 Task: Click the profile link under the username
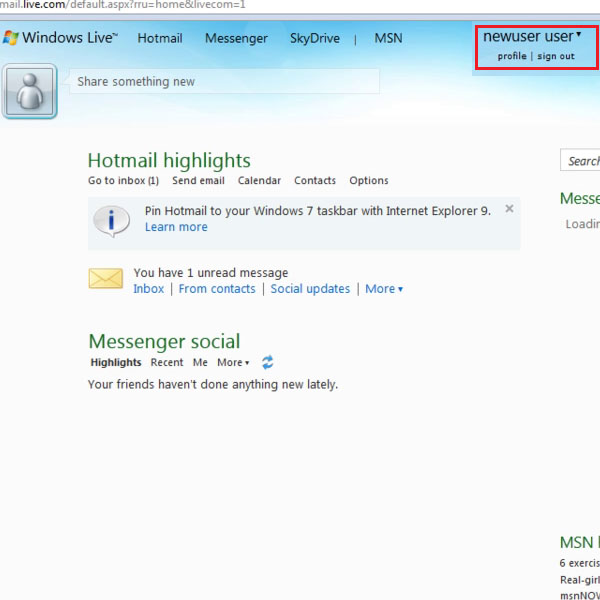click(x=512, y=56)
